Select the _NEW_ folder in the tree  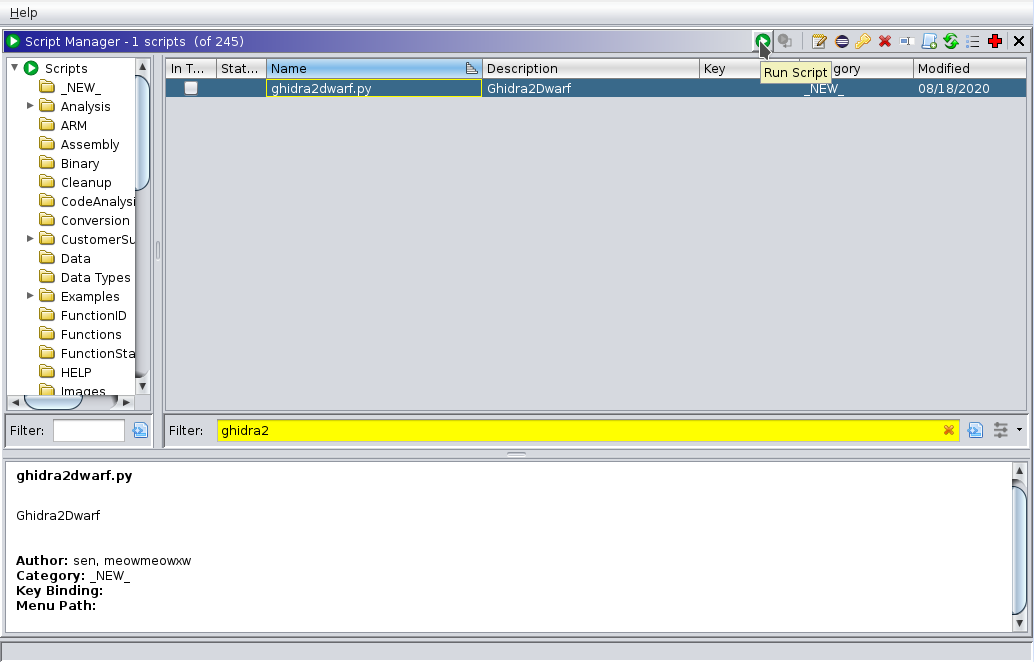80,88
